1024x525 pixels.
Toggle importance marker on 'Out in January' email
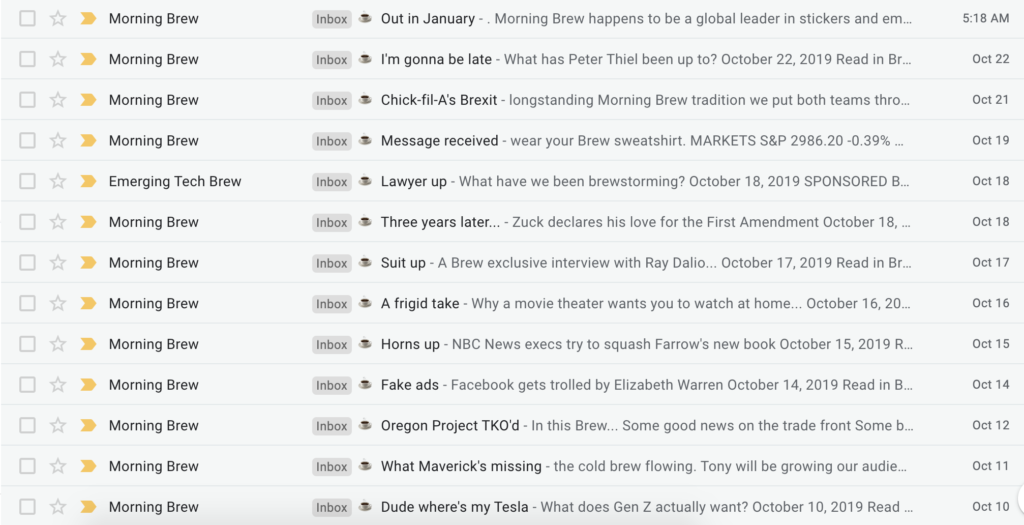pos(88,18)
